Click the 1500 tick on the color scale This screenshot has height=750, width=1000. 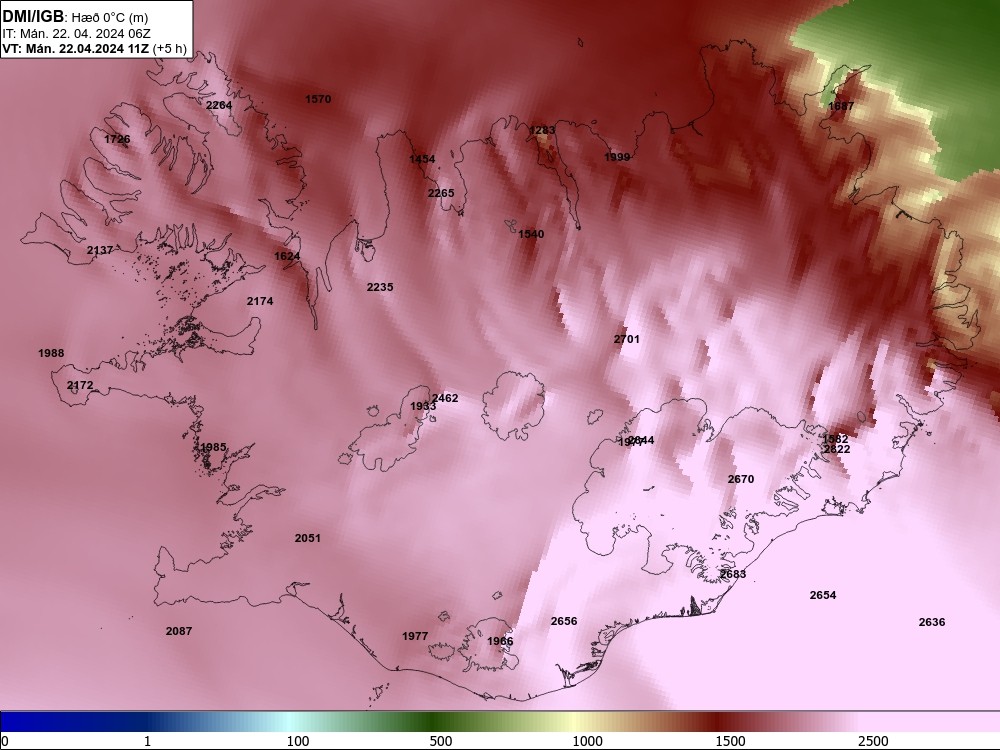[730, 741]
